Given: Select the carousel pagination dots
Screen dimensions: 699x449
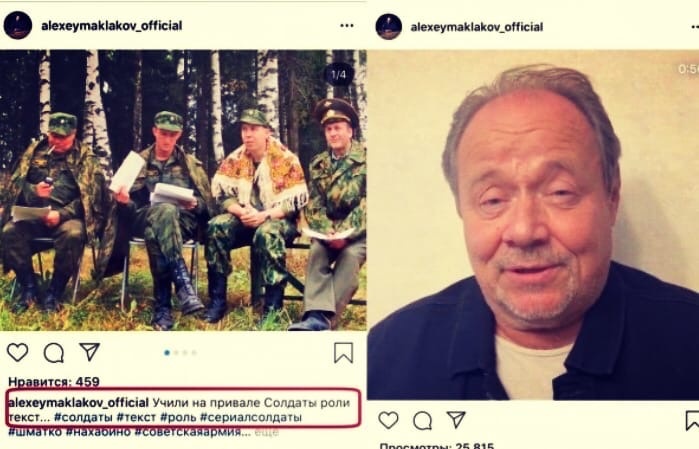Looking at the screenshot, I should tap(181, 353).
